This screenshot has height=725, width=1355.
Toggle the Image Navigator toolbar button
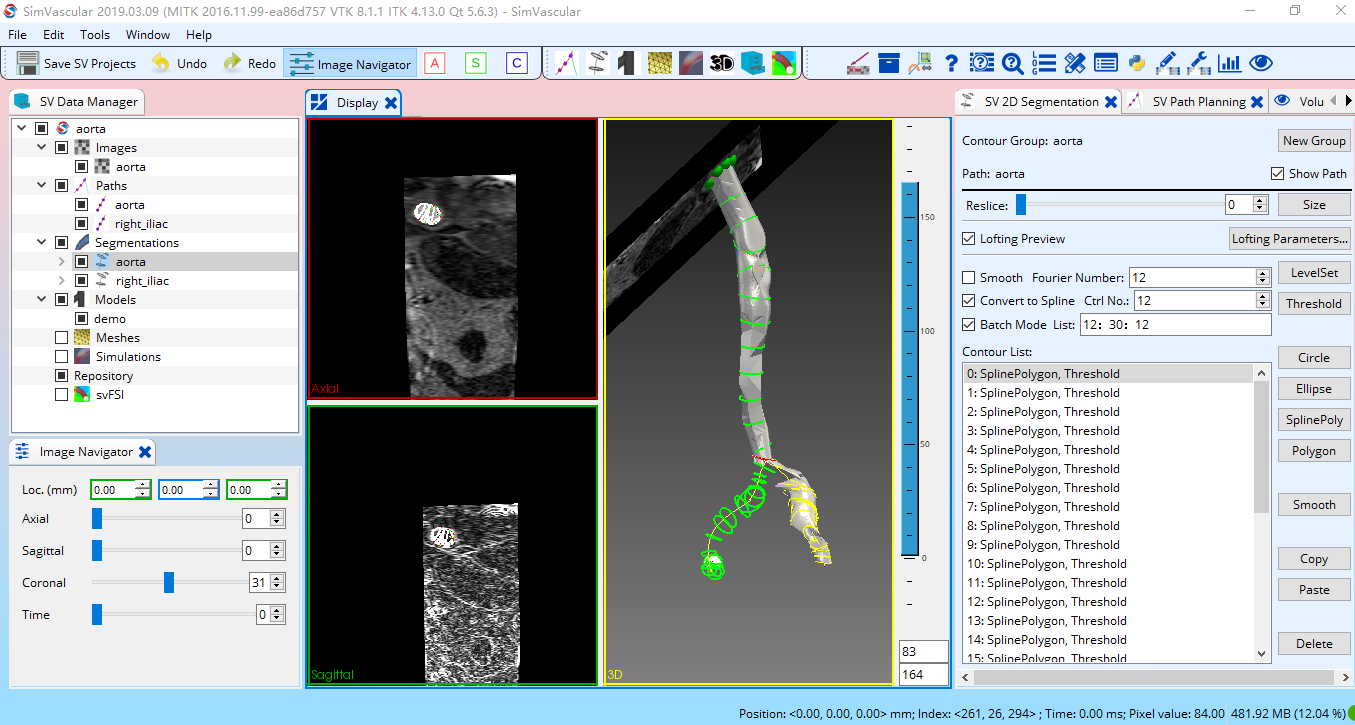(x=350, y=64)
